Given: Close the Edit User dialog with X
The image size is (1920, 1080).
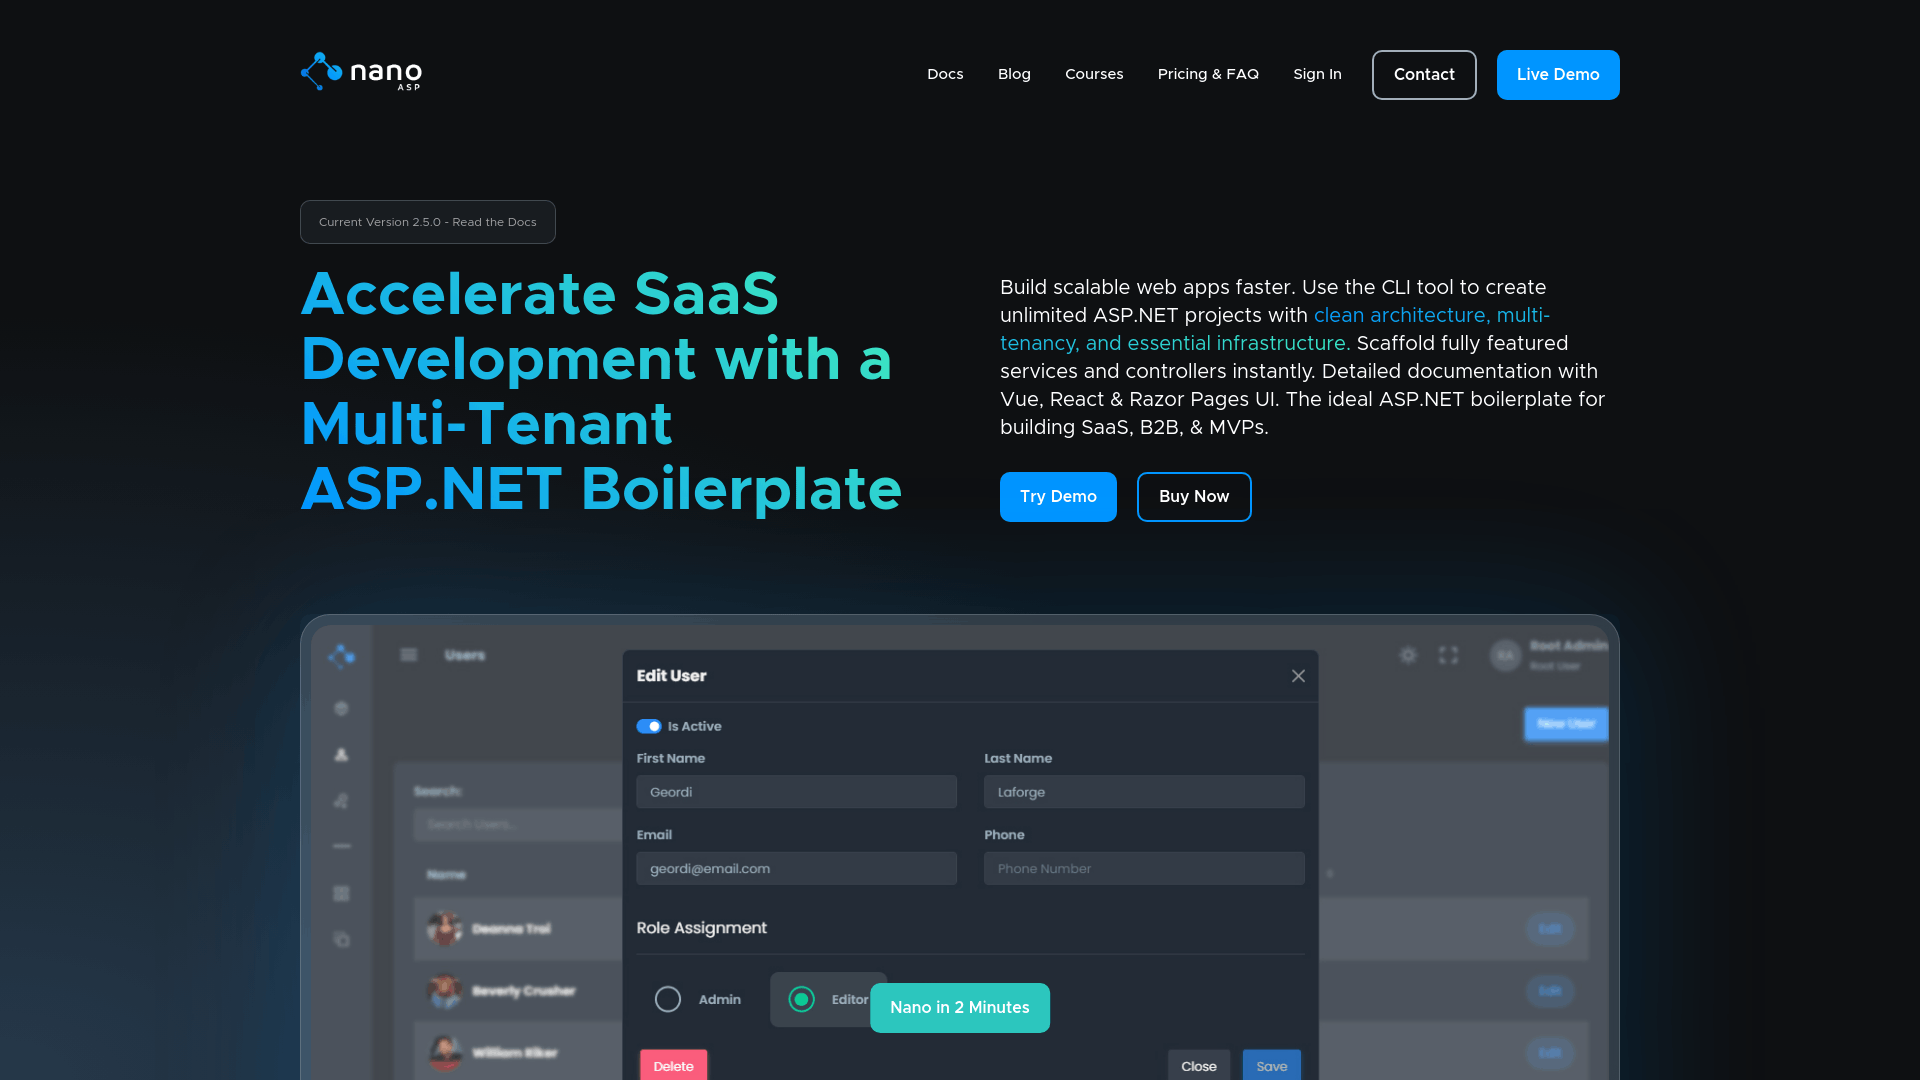Looking at the screenshot, I should 1298,676.
